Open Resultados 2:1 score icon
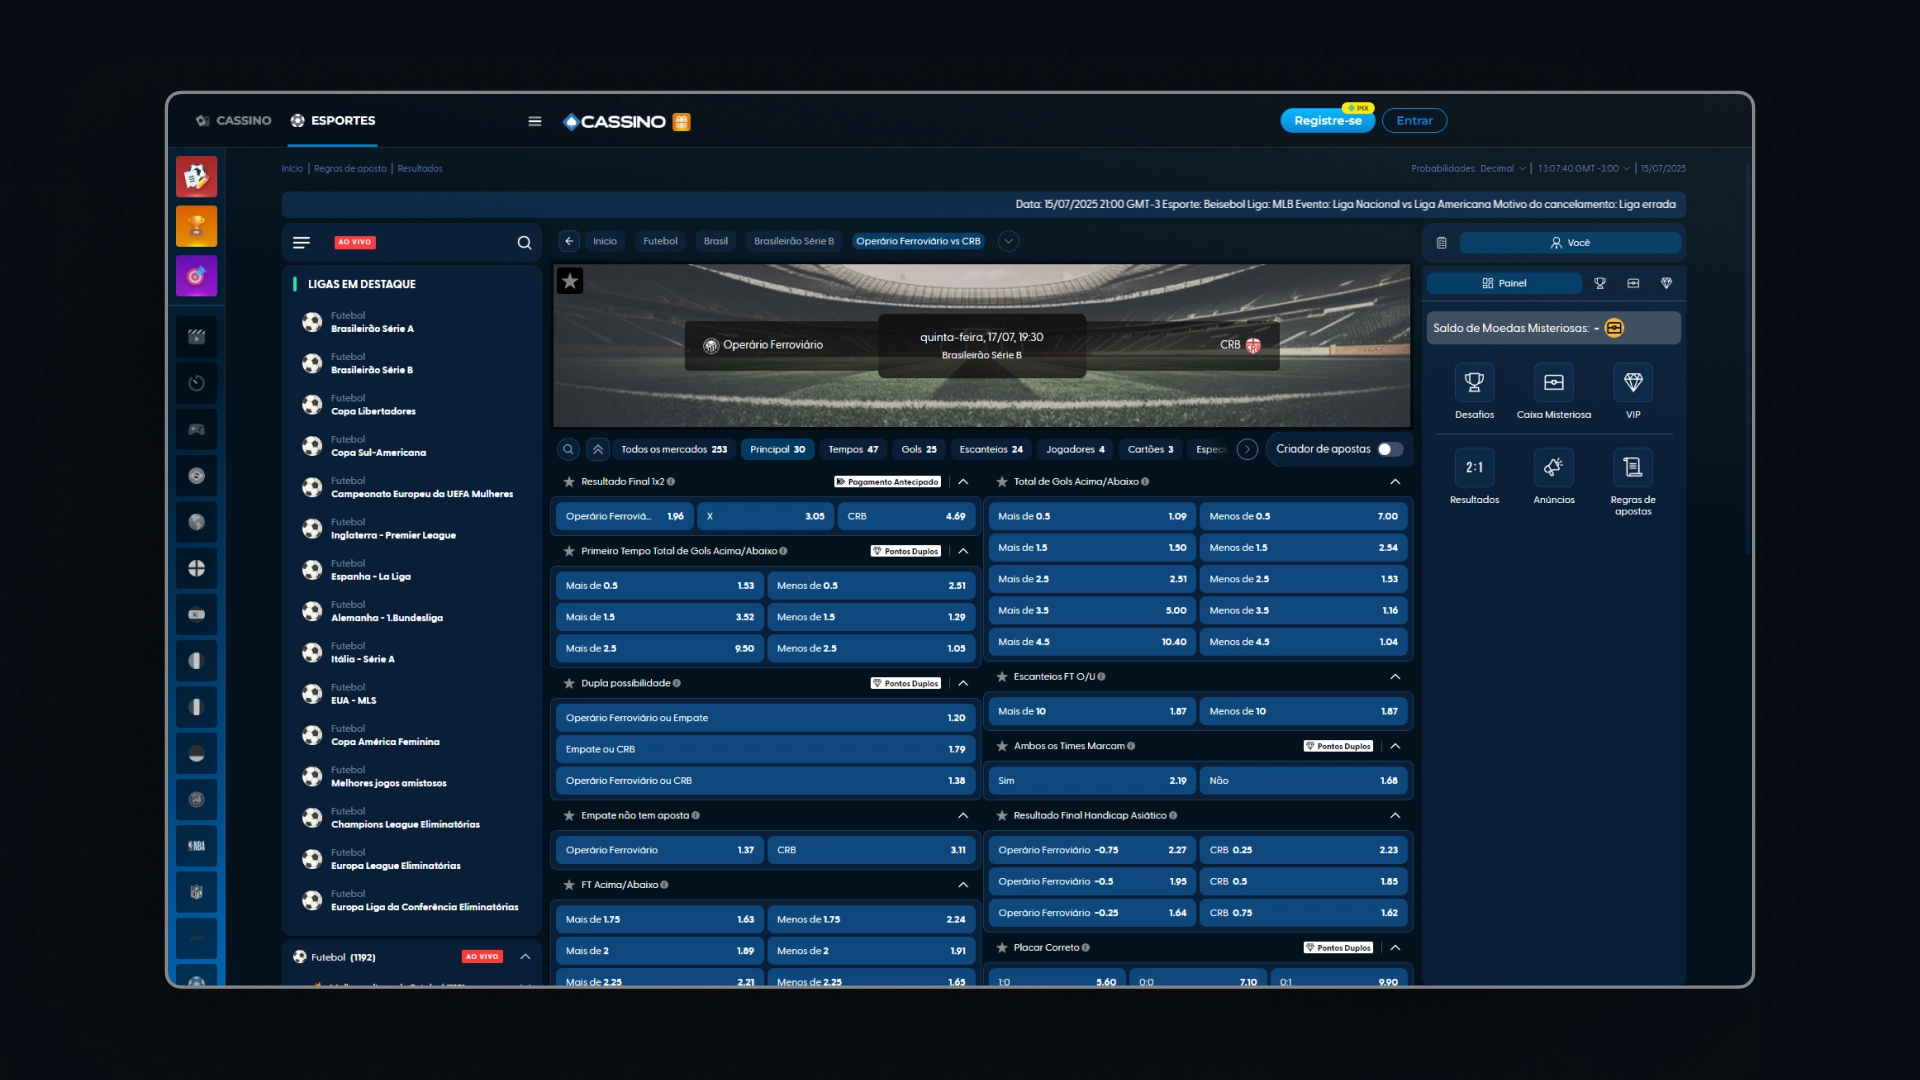This screenshot has height=1080, width=1920. pos(1474,468)
